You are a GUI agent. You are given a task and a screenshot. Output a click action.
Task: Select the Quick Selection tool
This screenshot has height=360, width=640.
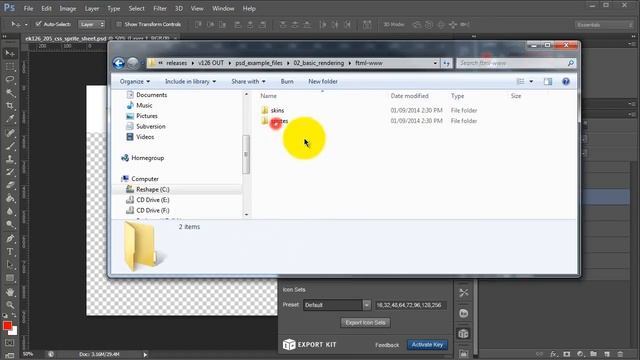(x=10, y=93)
